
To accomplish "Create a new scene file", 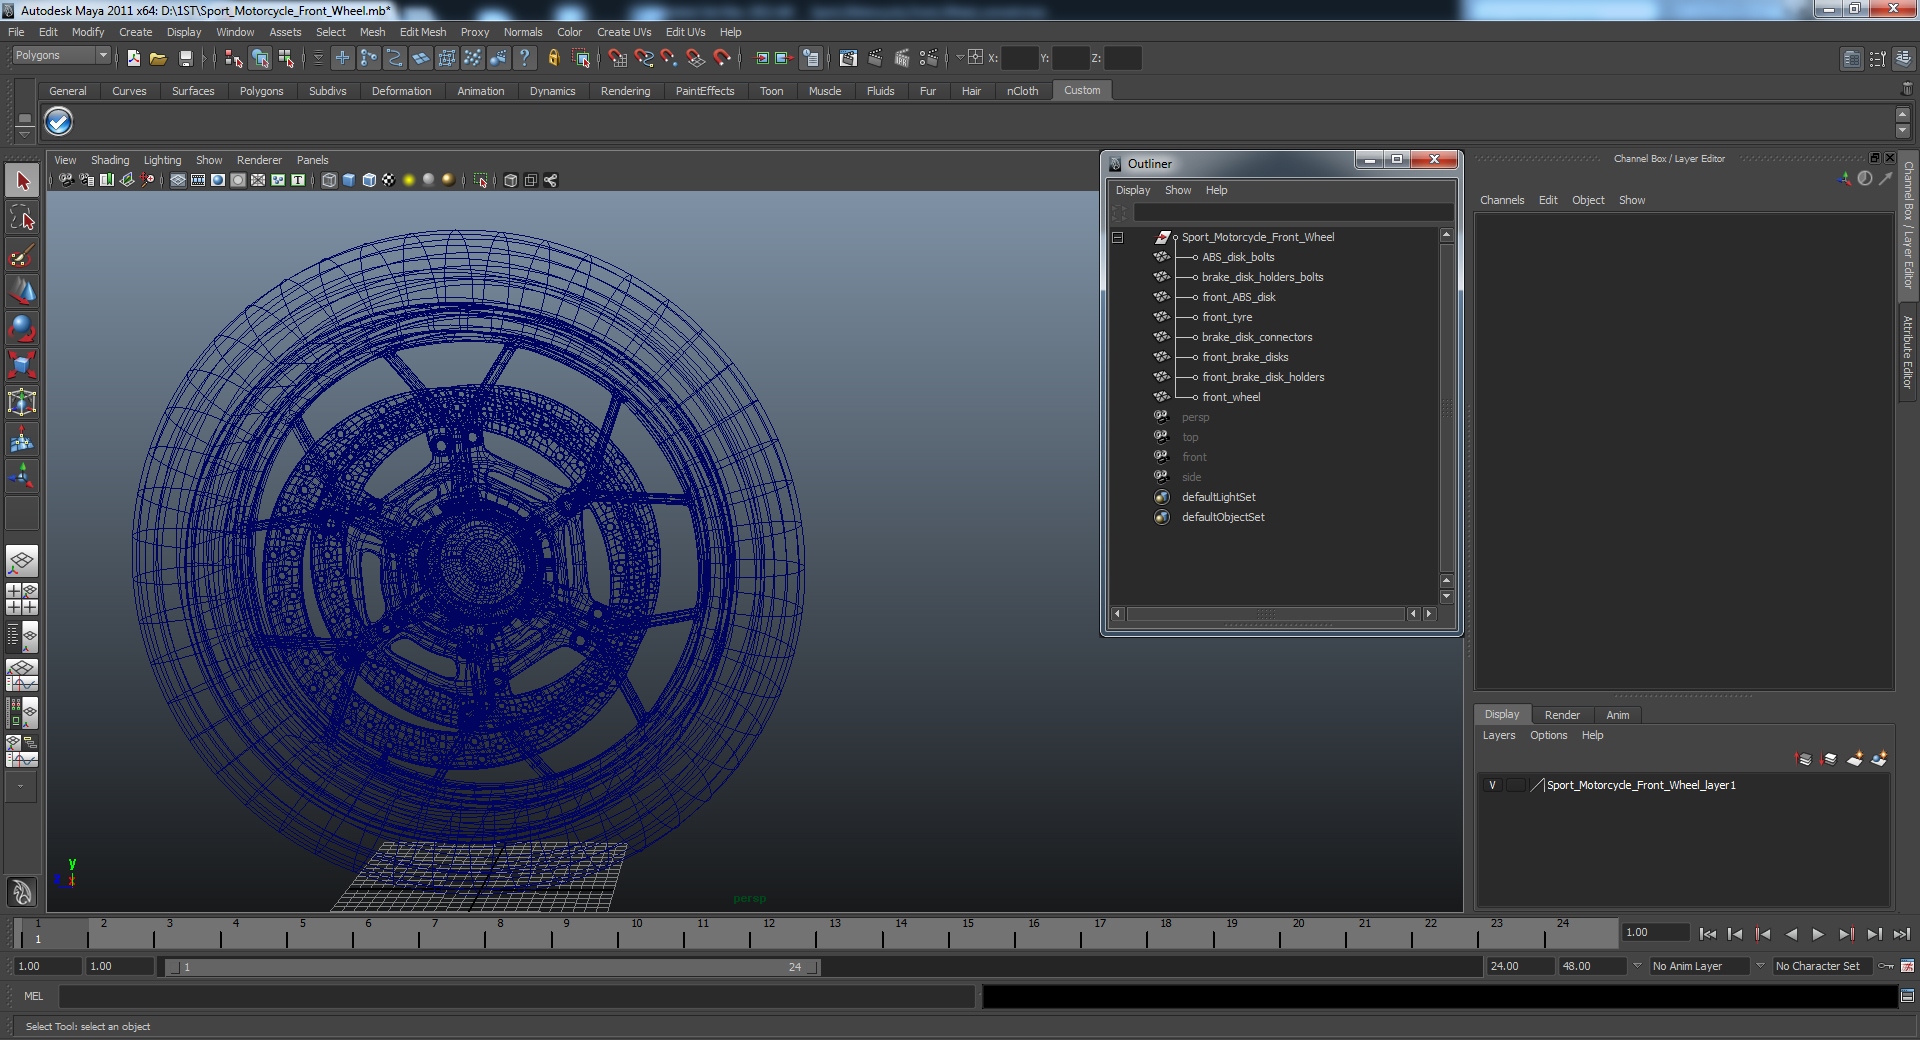I will point(134,58).
